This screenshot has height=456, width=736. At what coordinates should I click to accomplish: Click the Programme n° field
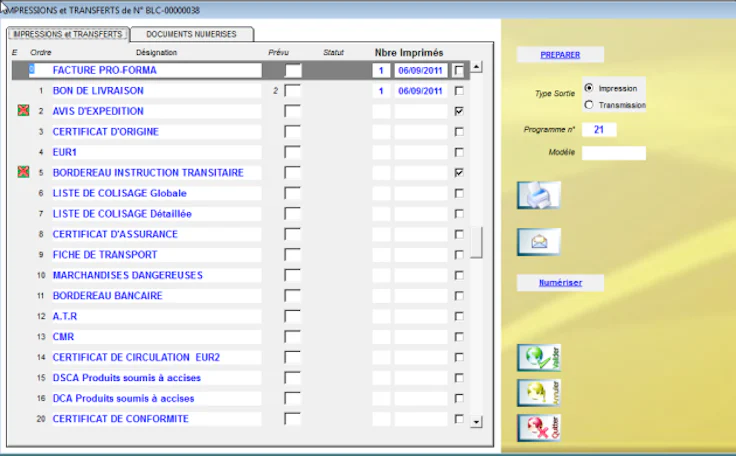599,129
